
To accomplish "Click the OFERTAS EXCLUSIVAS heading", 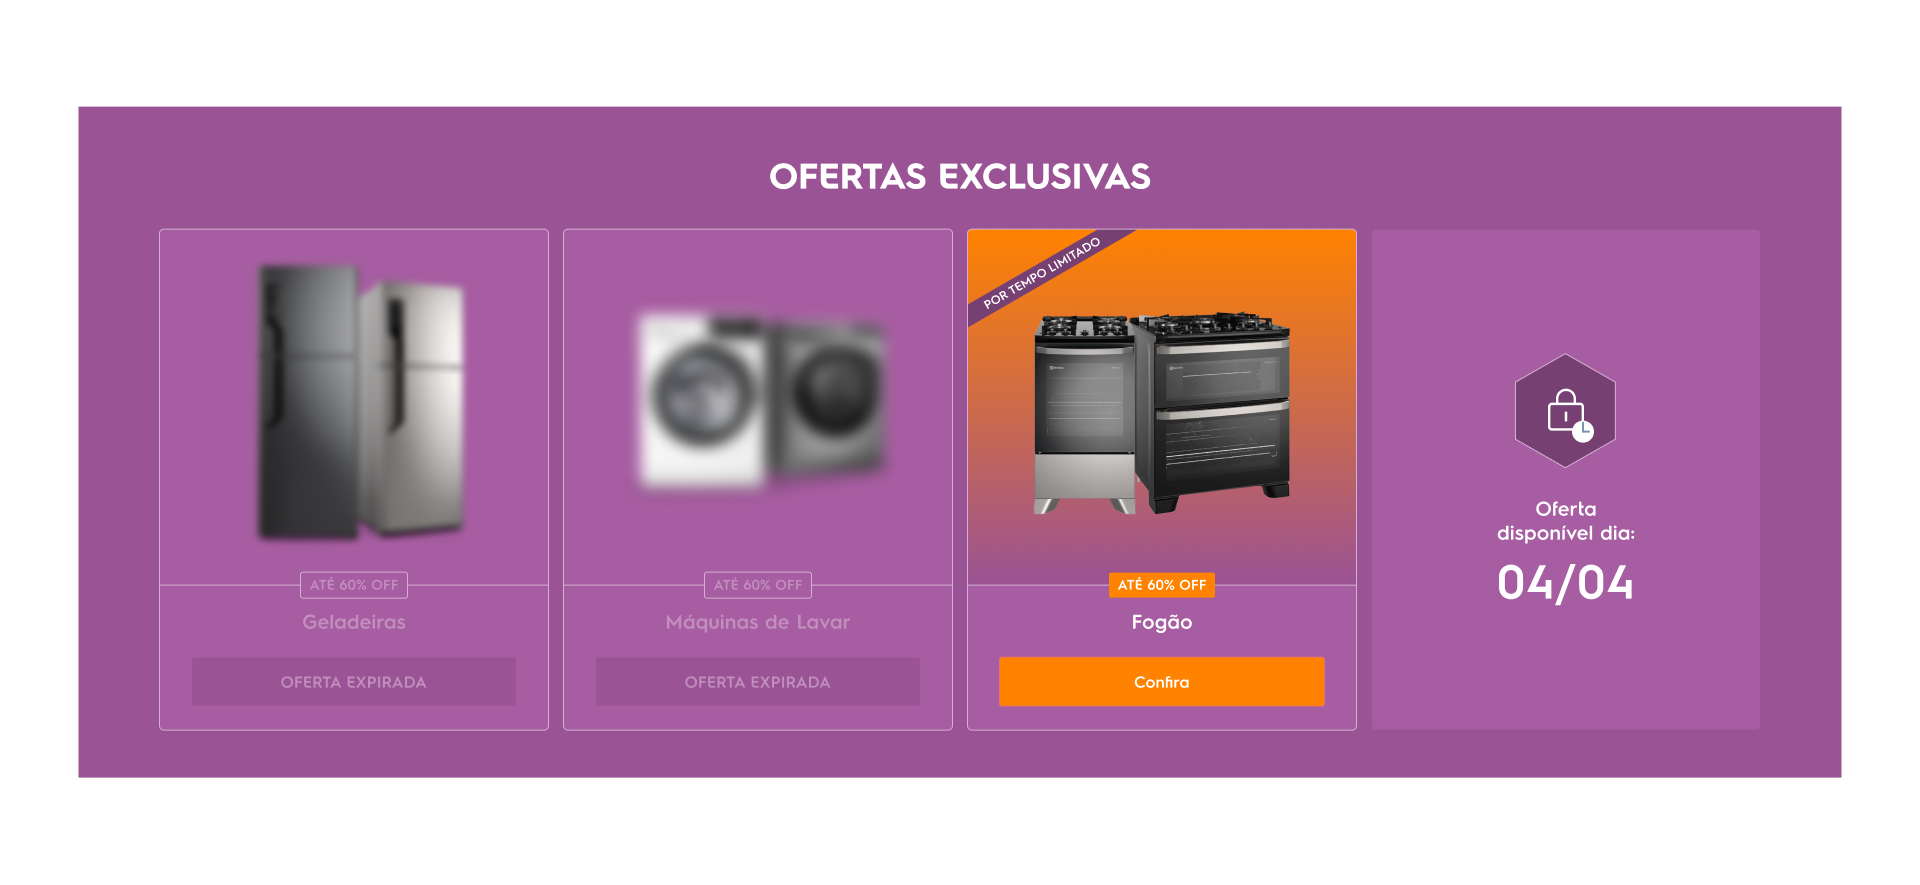I will [x=960, y=177].
